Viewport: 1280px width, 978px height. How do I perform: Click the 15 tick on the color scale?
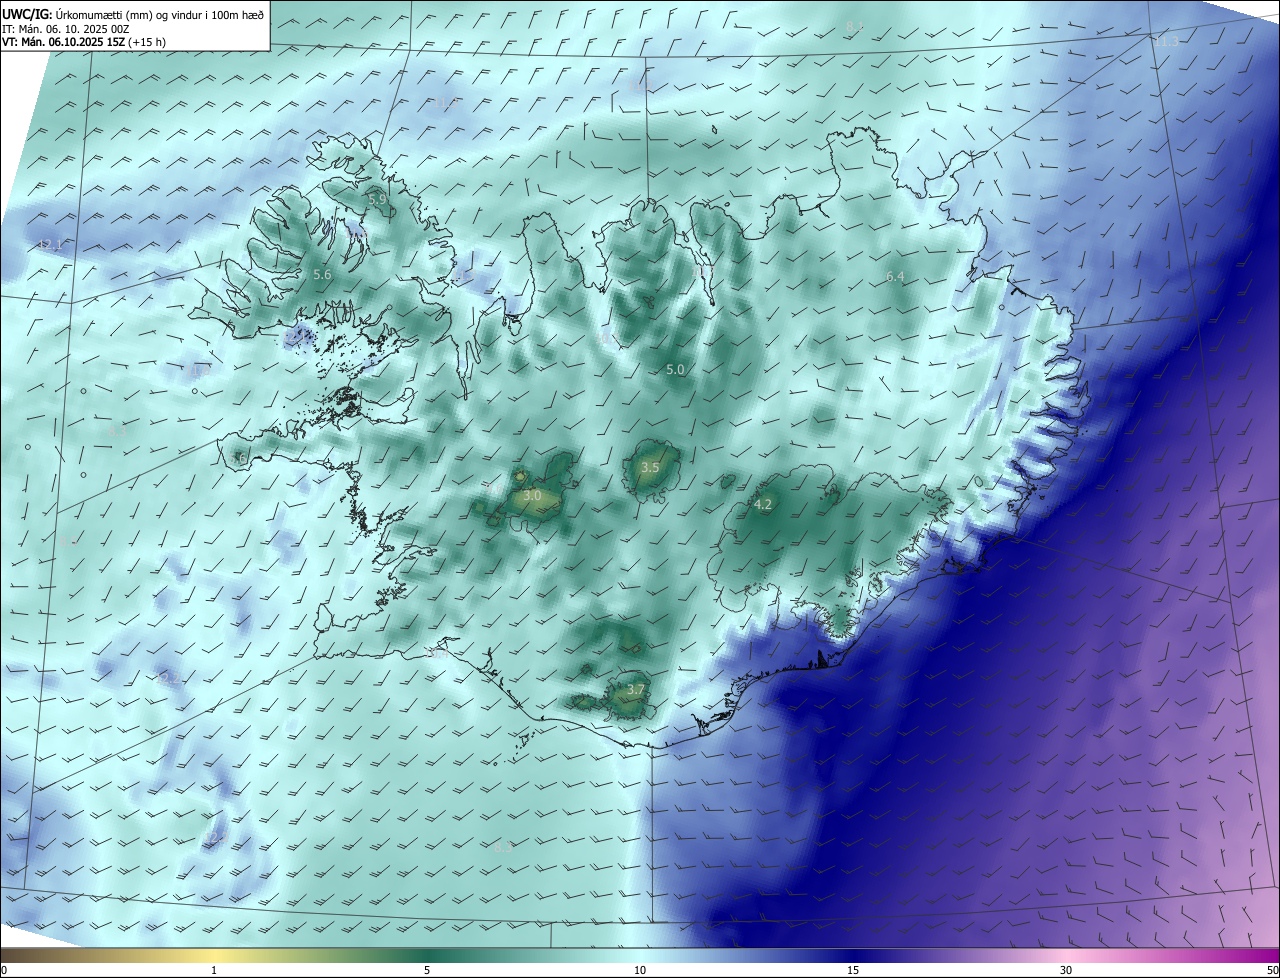pos(853,970)
